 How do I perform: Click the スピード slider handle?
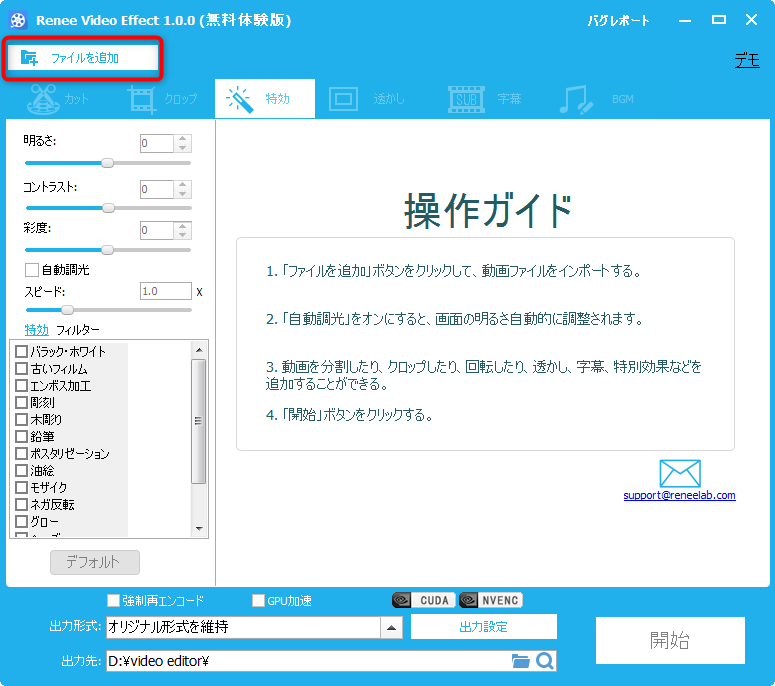pyautogui.click(x=67, y=310)
